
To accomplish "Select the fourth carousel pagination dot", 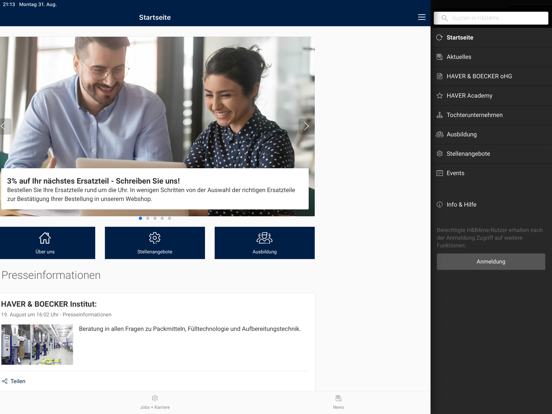I will pos(162,218).
